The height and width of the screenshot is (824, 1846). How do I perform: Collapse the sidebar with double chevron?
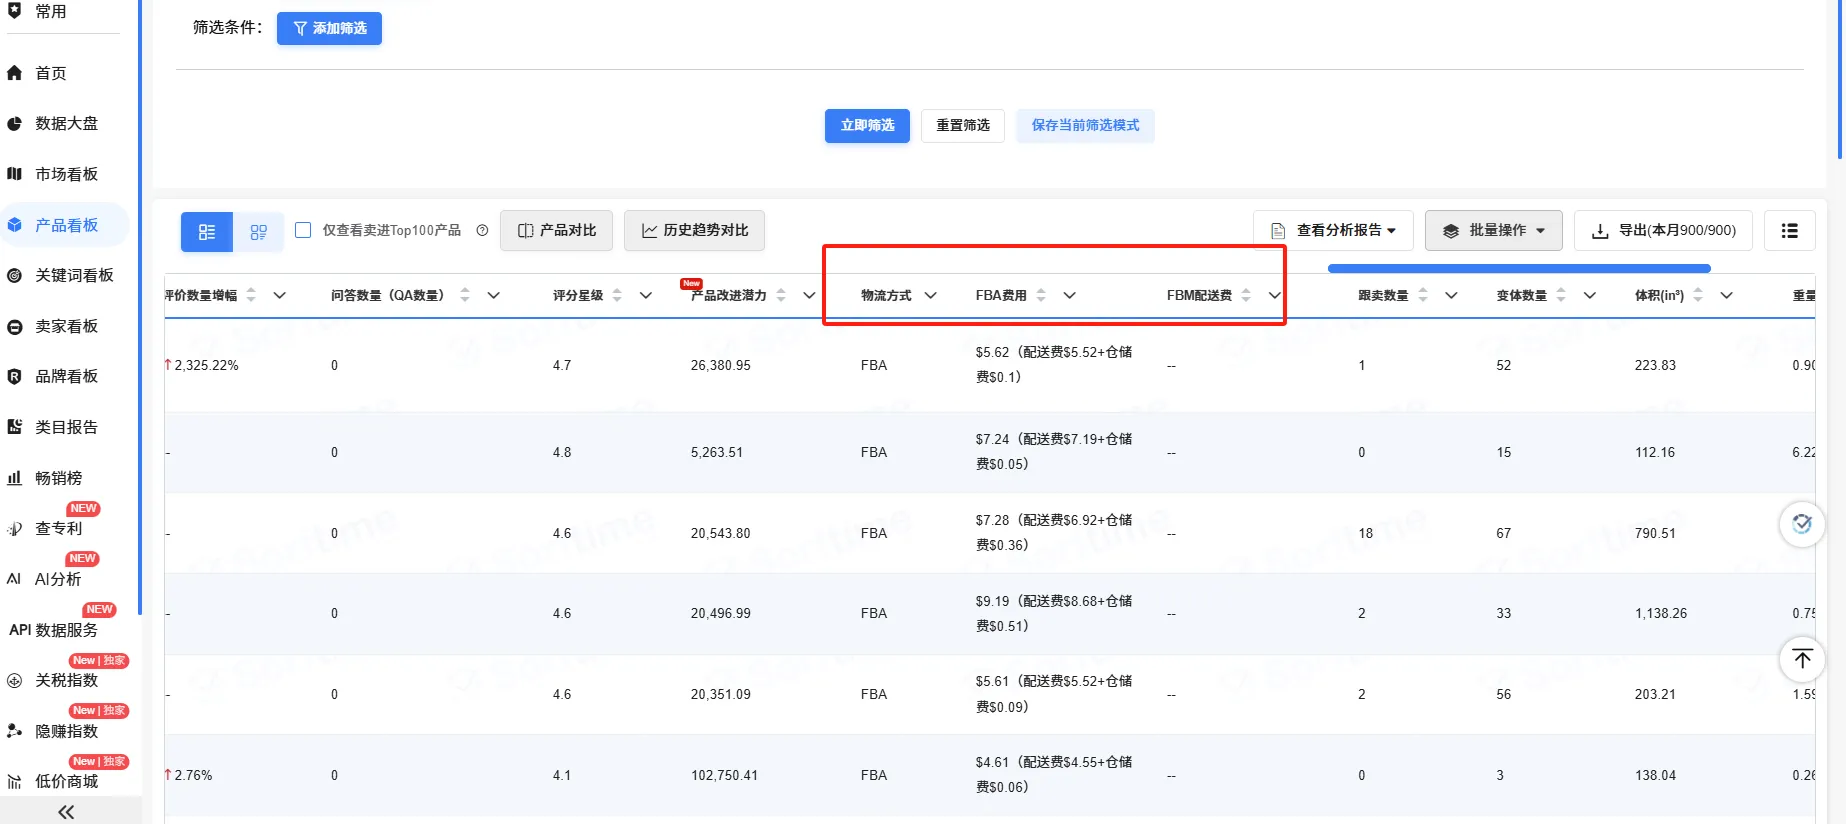click(x=66, y=812)
